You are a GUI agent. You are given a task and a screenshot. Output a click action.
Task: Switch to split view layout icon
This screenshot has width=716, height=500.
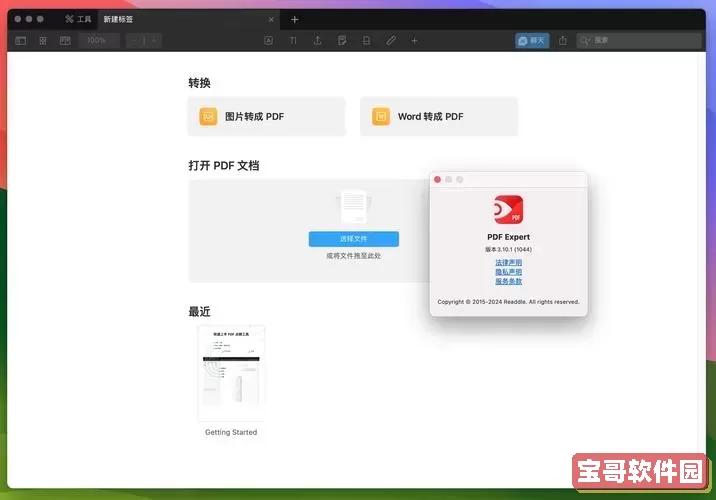click(x=65, y=41)
